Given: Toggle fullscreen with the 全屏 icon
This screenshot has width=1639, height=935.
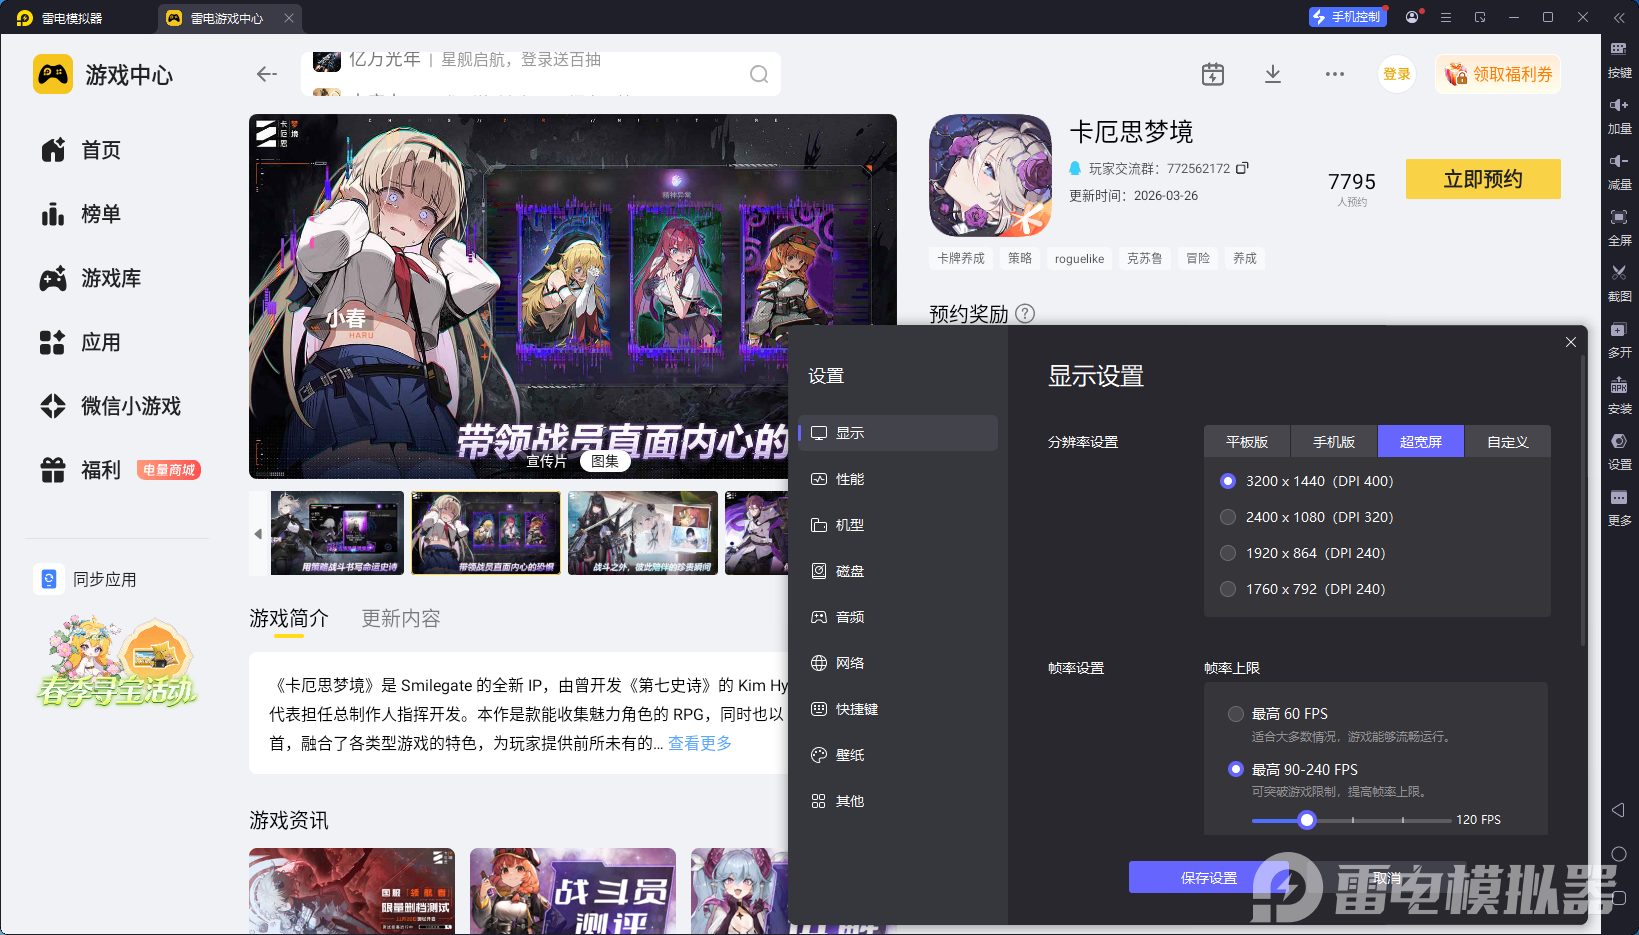Looking at the screenshot, I should pos(1619,217).
